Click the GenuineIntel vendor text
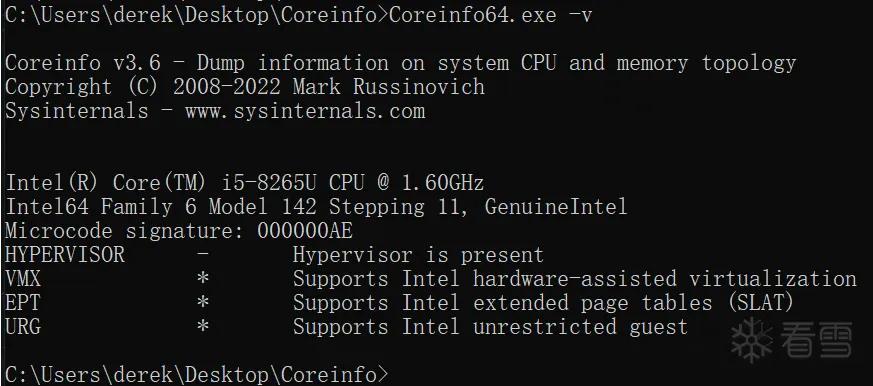 click(556, 207)
